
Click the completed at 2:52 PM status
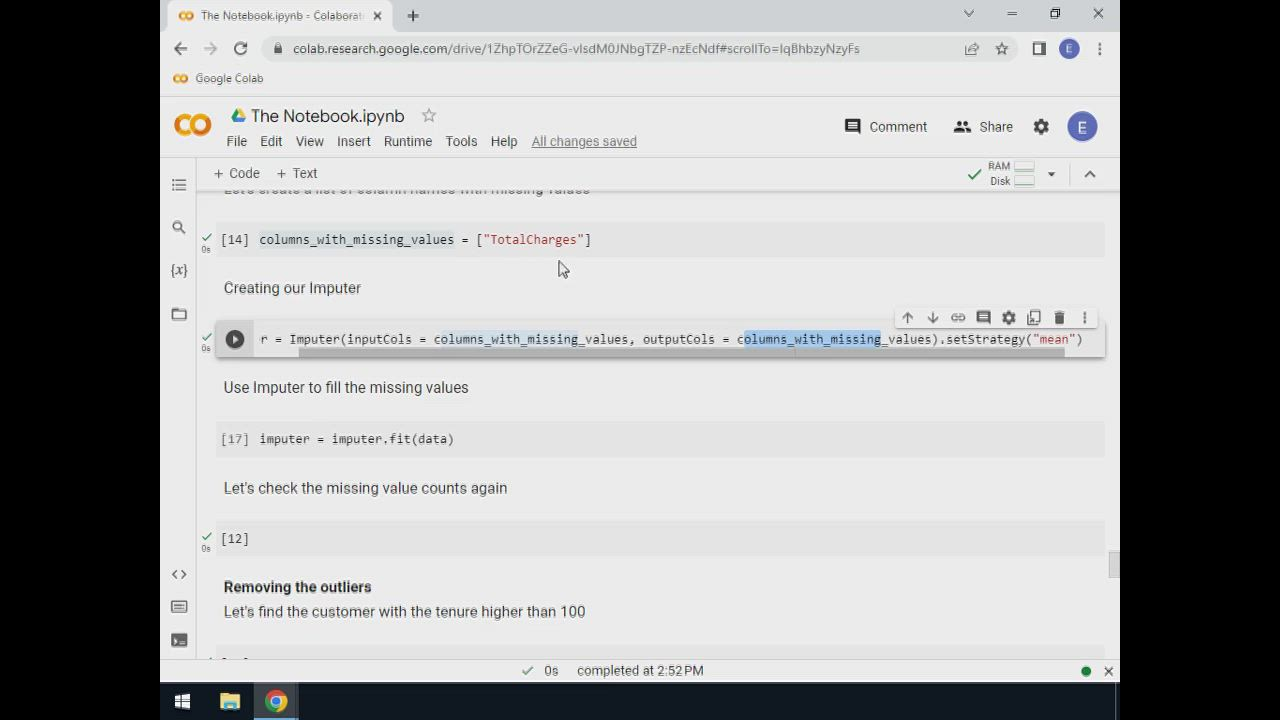(640, 671)
